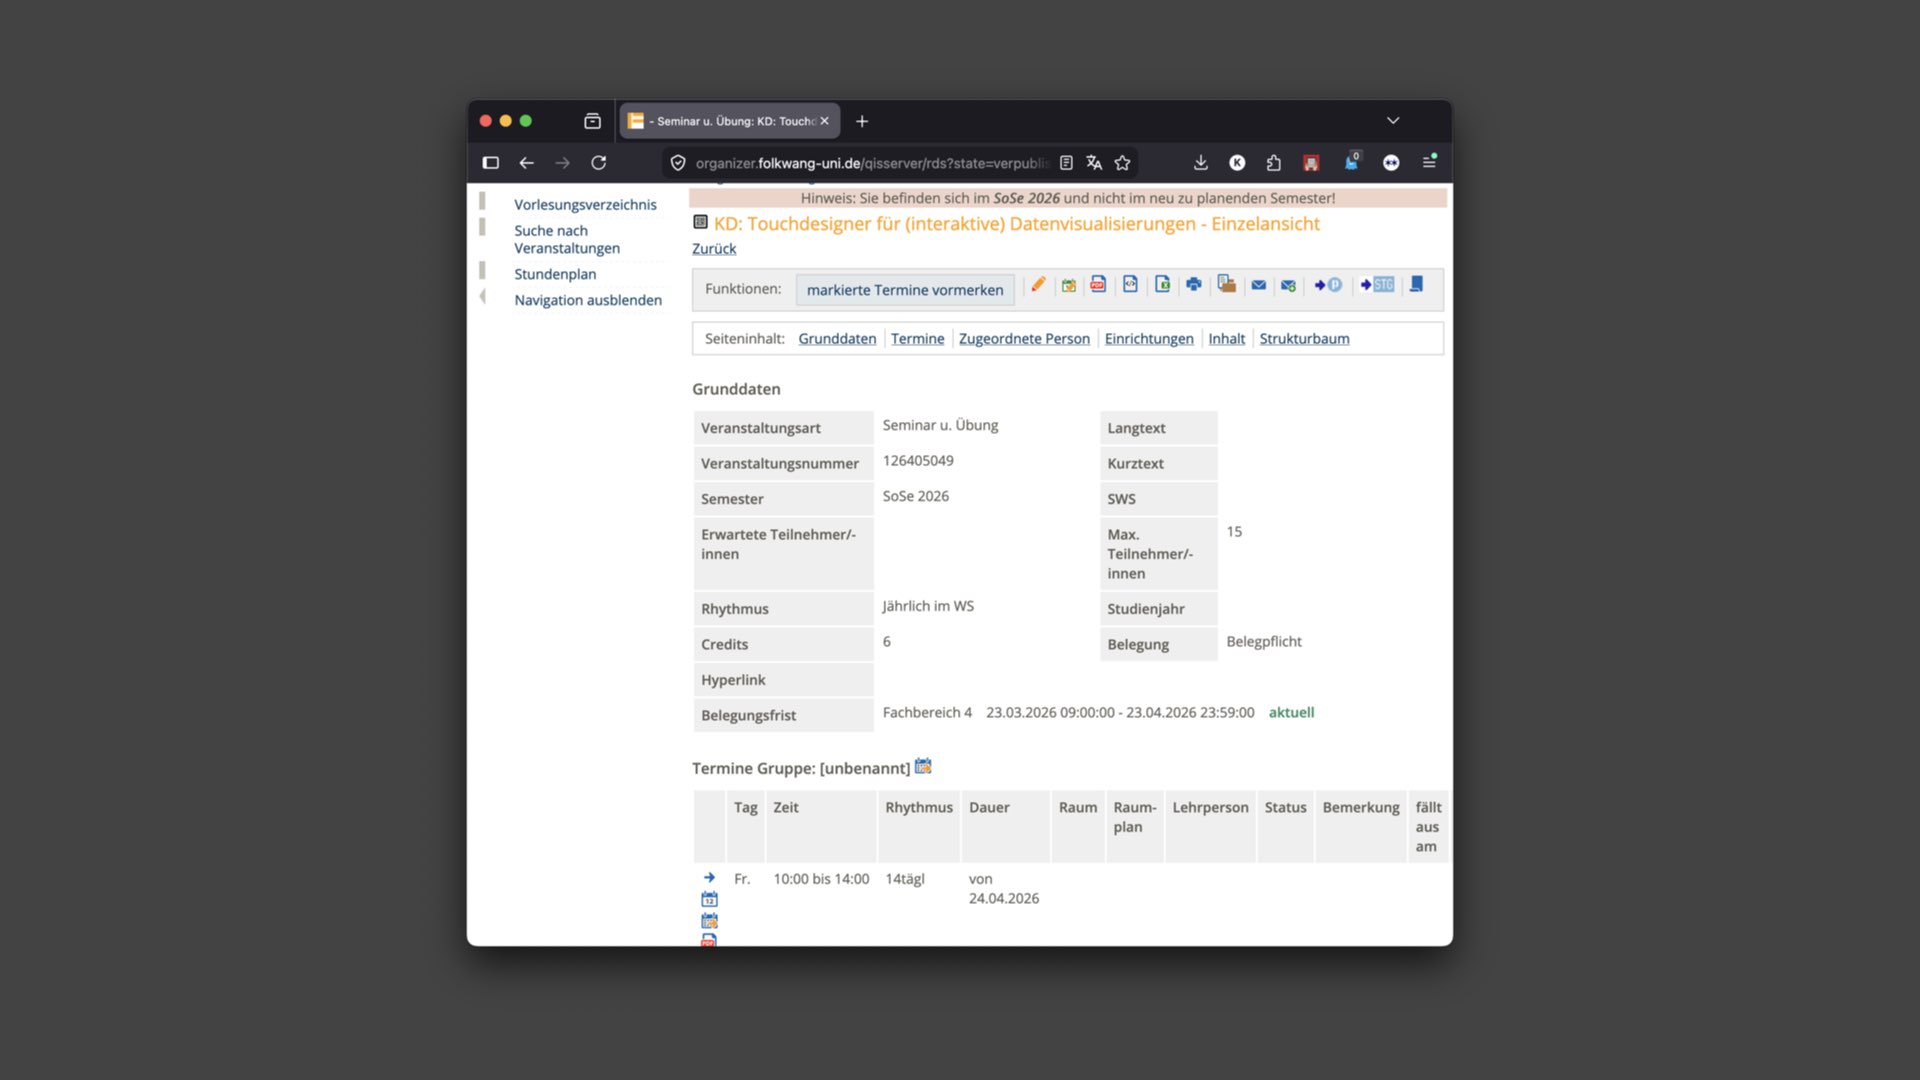Open Stundenplan from the sidebar

pyautogui.click(x=555, y=274)
